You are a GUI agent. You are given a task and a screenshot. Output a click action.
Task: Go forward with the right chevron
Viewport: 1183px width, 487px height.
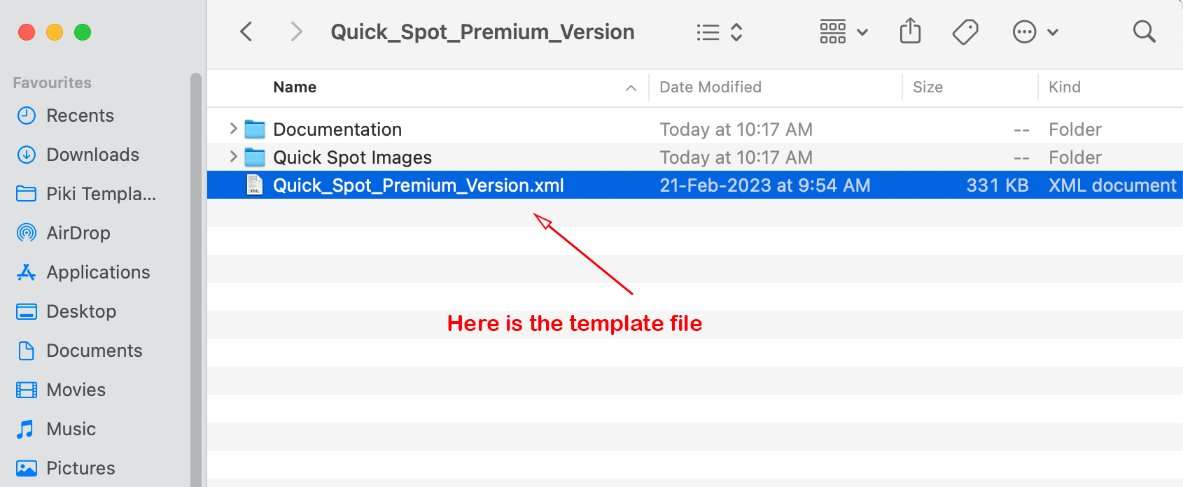(297, 32)
